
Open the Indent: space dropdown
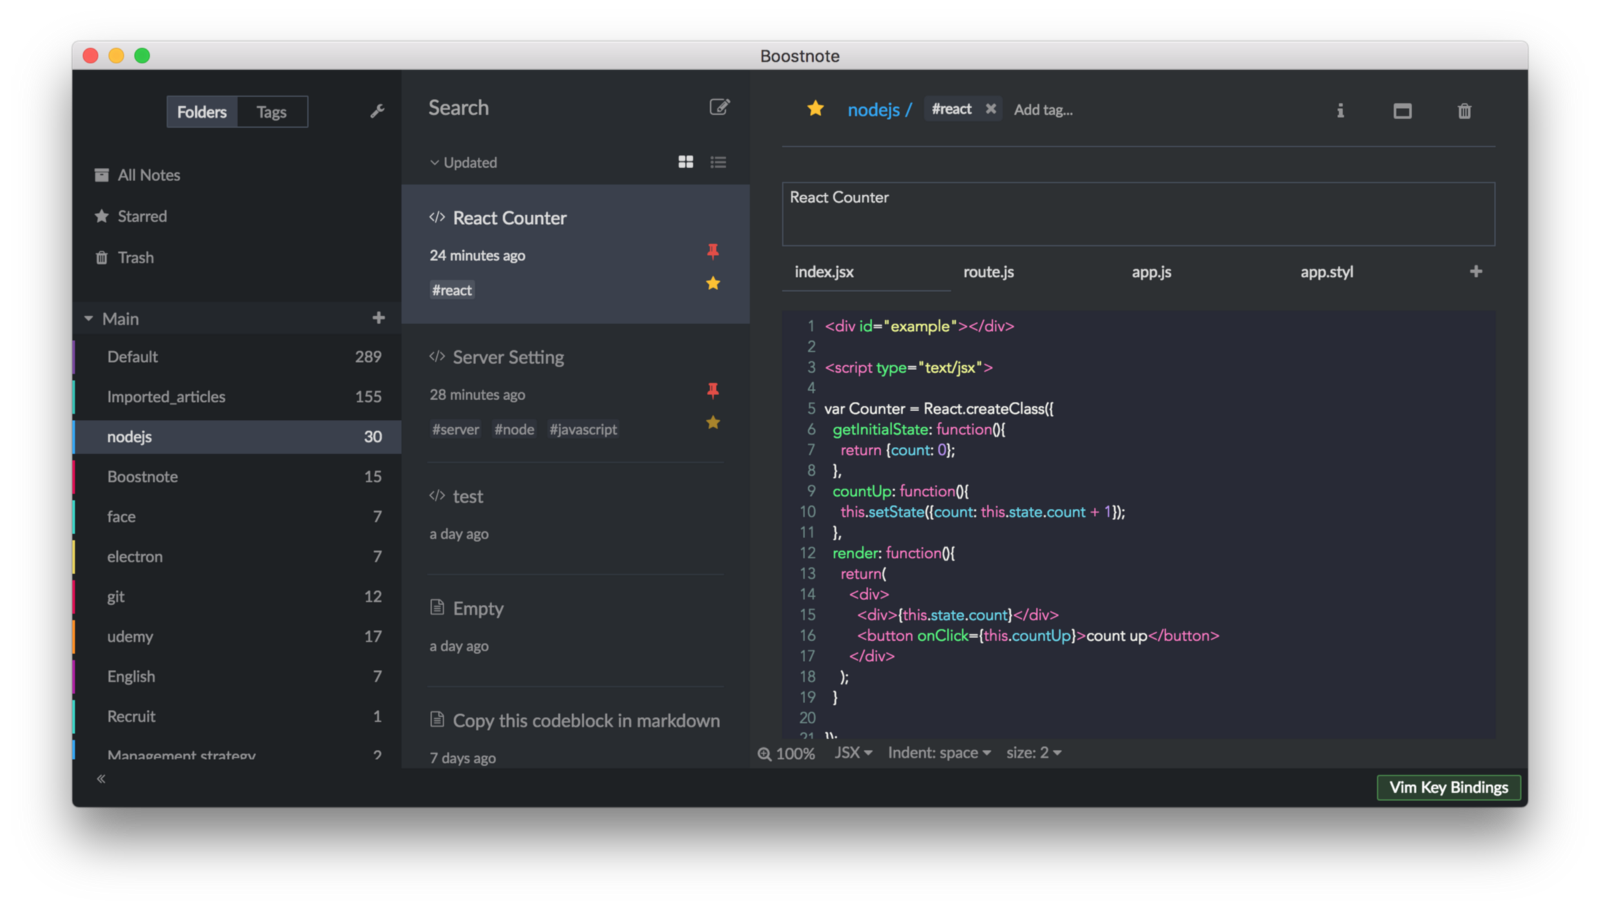(x=939, y=752)
